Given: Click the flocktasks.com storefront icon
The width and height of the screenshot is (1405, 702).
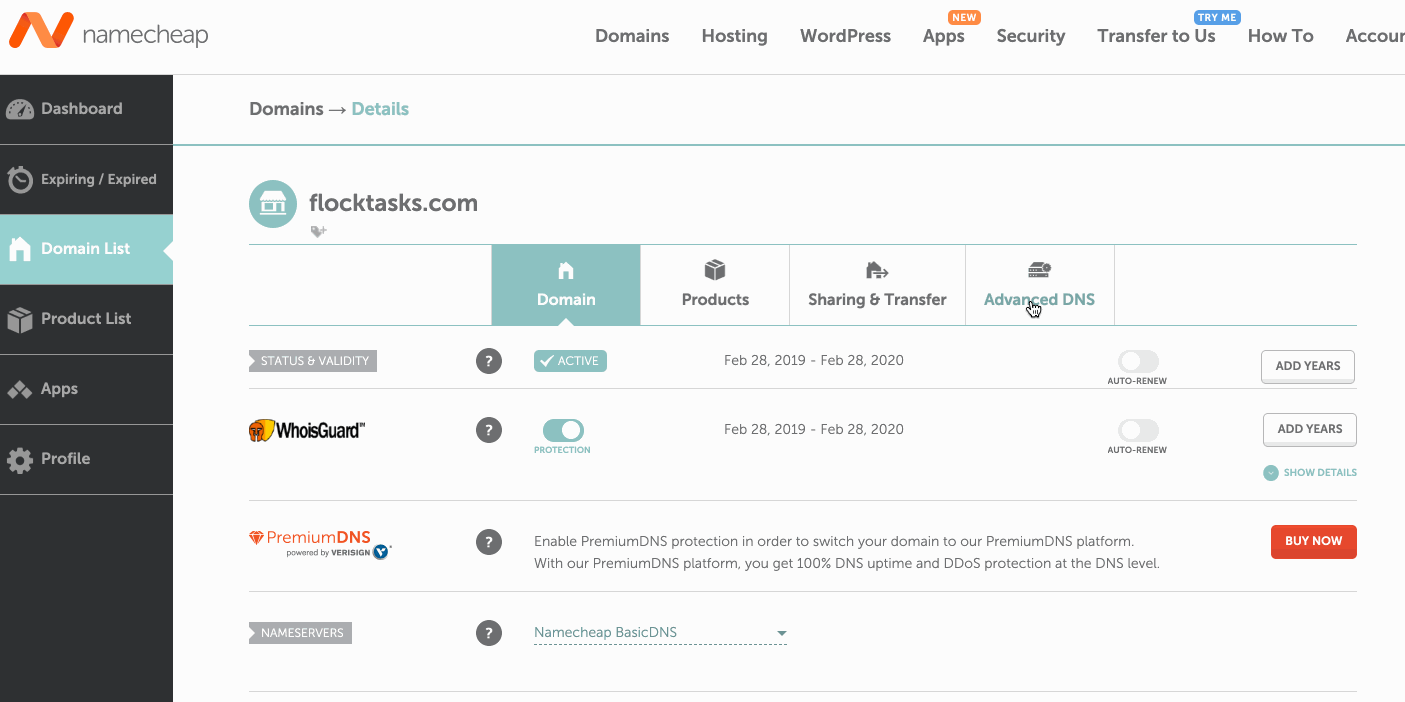Looking at the screenshot, I should click(x=273, y=204).
